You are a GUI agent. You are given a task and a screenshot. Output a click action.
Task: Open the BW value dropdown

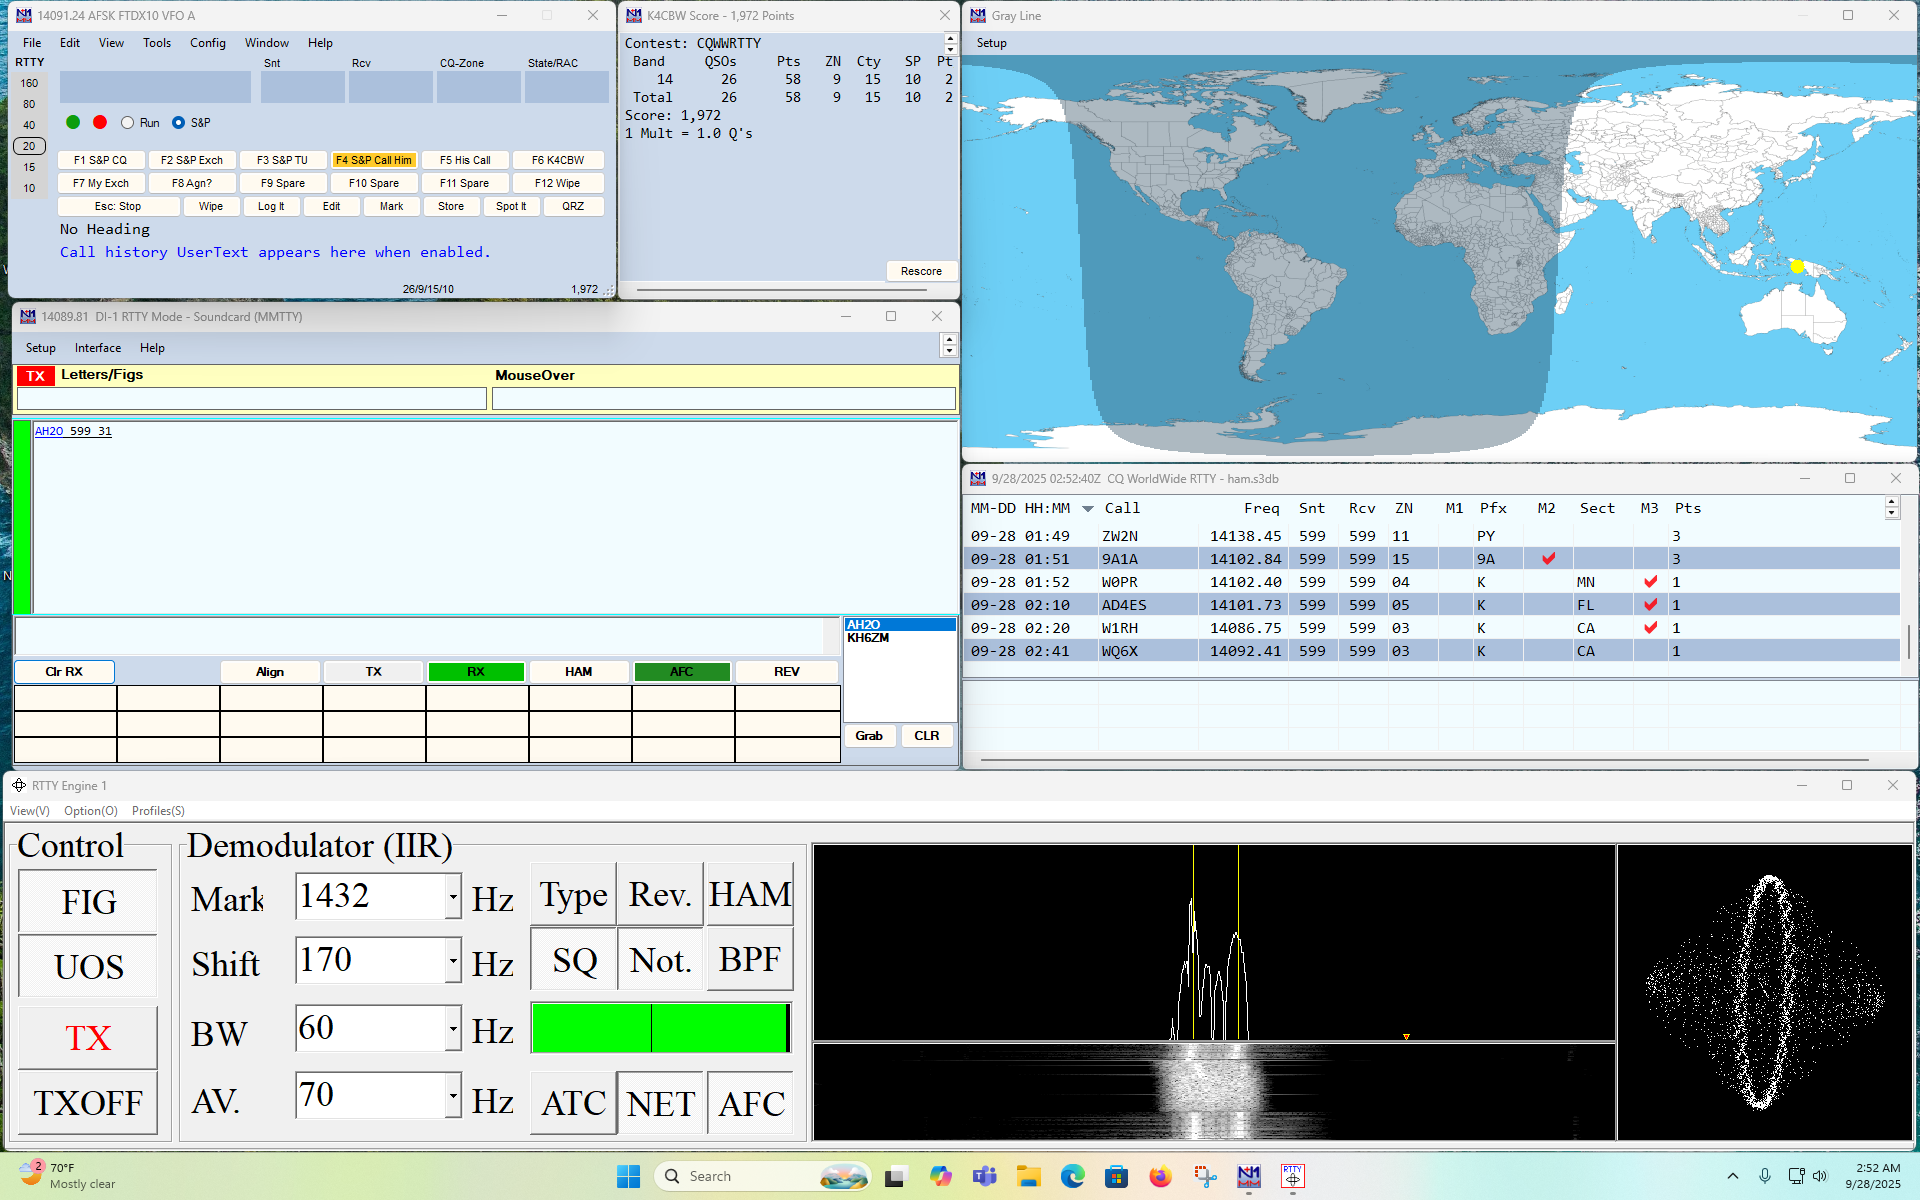click(453, 1028)
